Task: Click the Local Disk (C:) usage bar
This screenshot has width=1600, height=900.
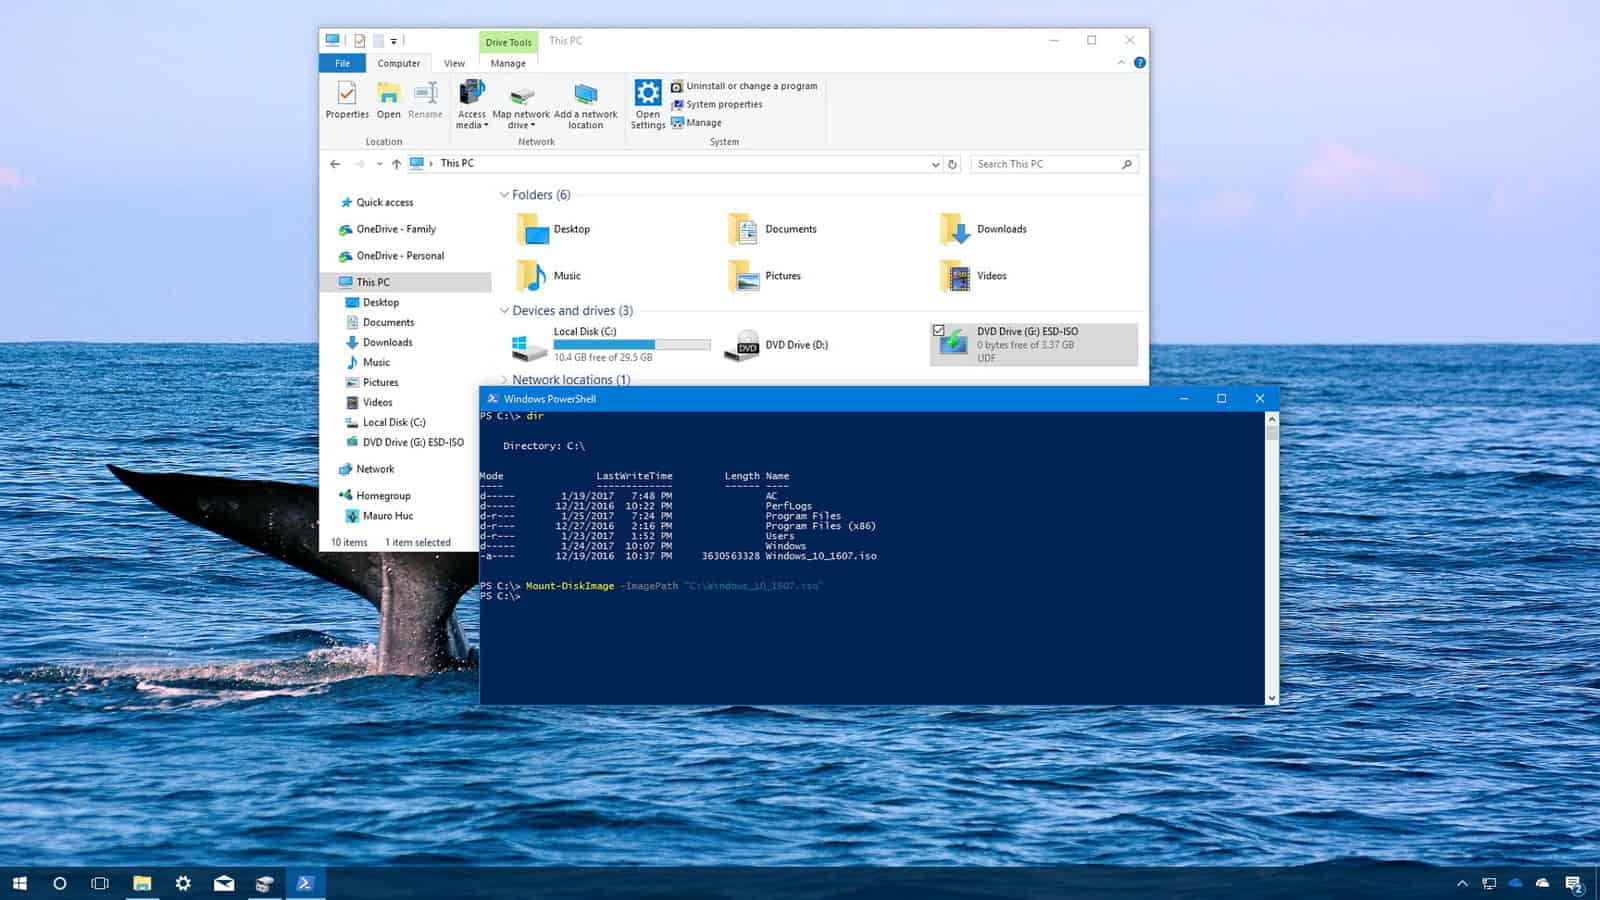Action: [x=632, y=345]
